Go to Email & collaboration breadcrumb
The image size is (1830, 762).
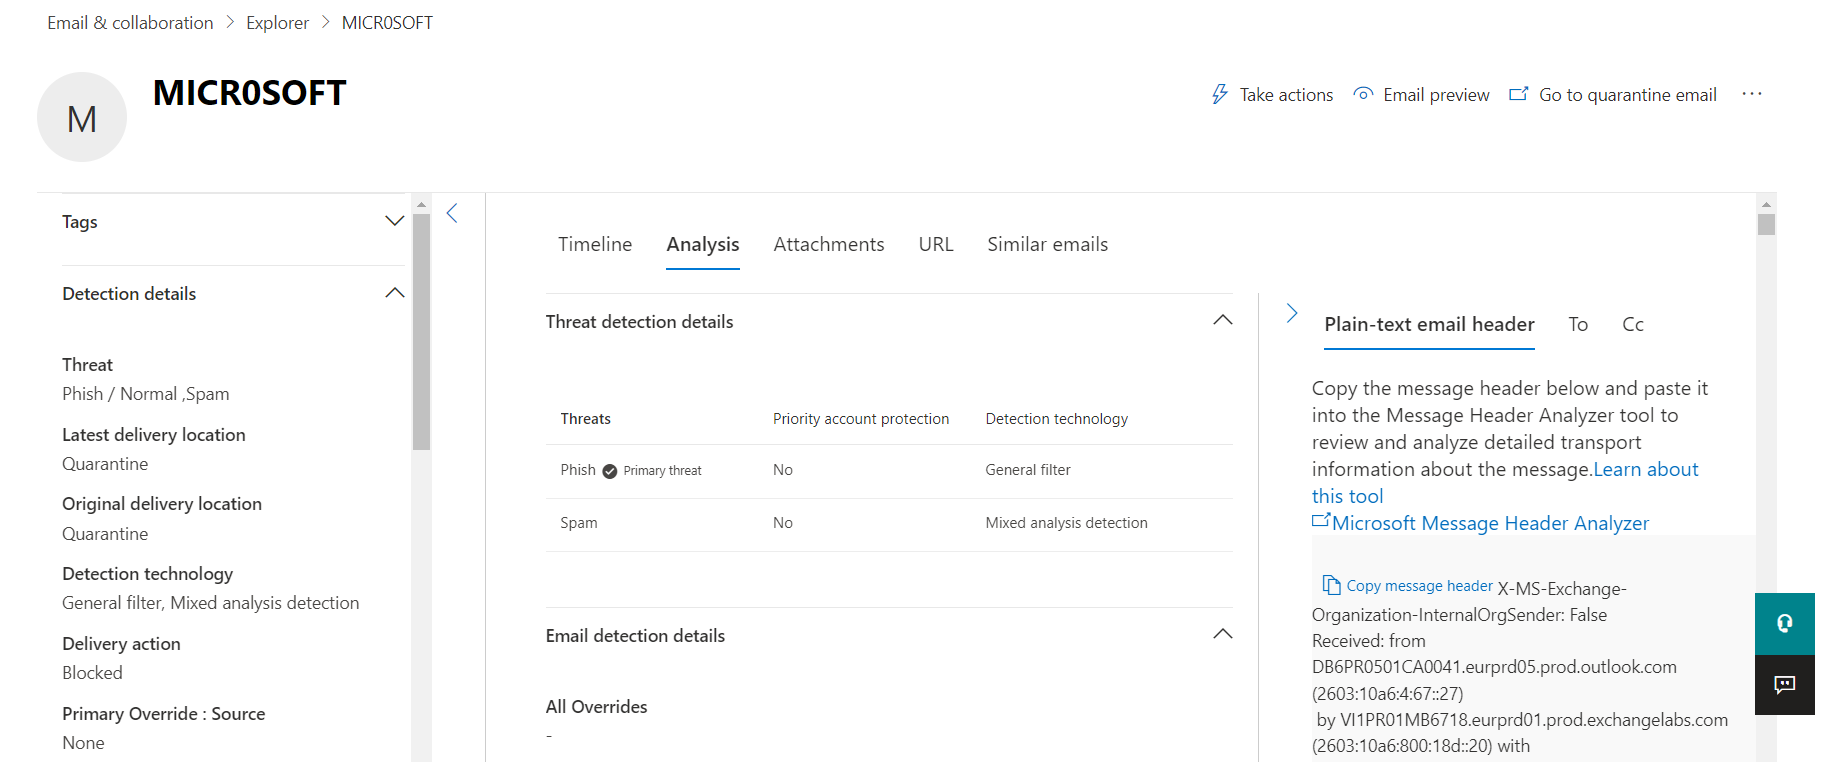[x=130, y=22]
